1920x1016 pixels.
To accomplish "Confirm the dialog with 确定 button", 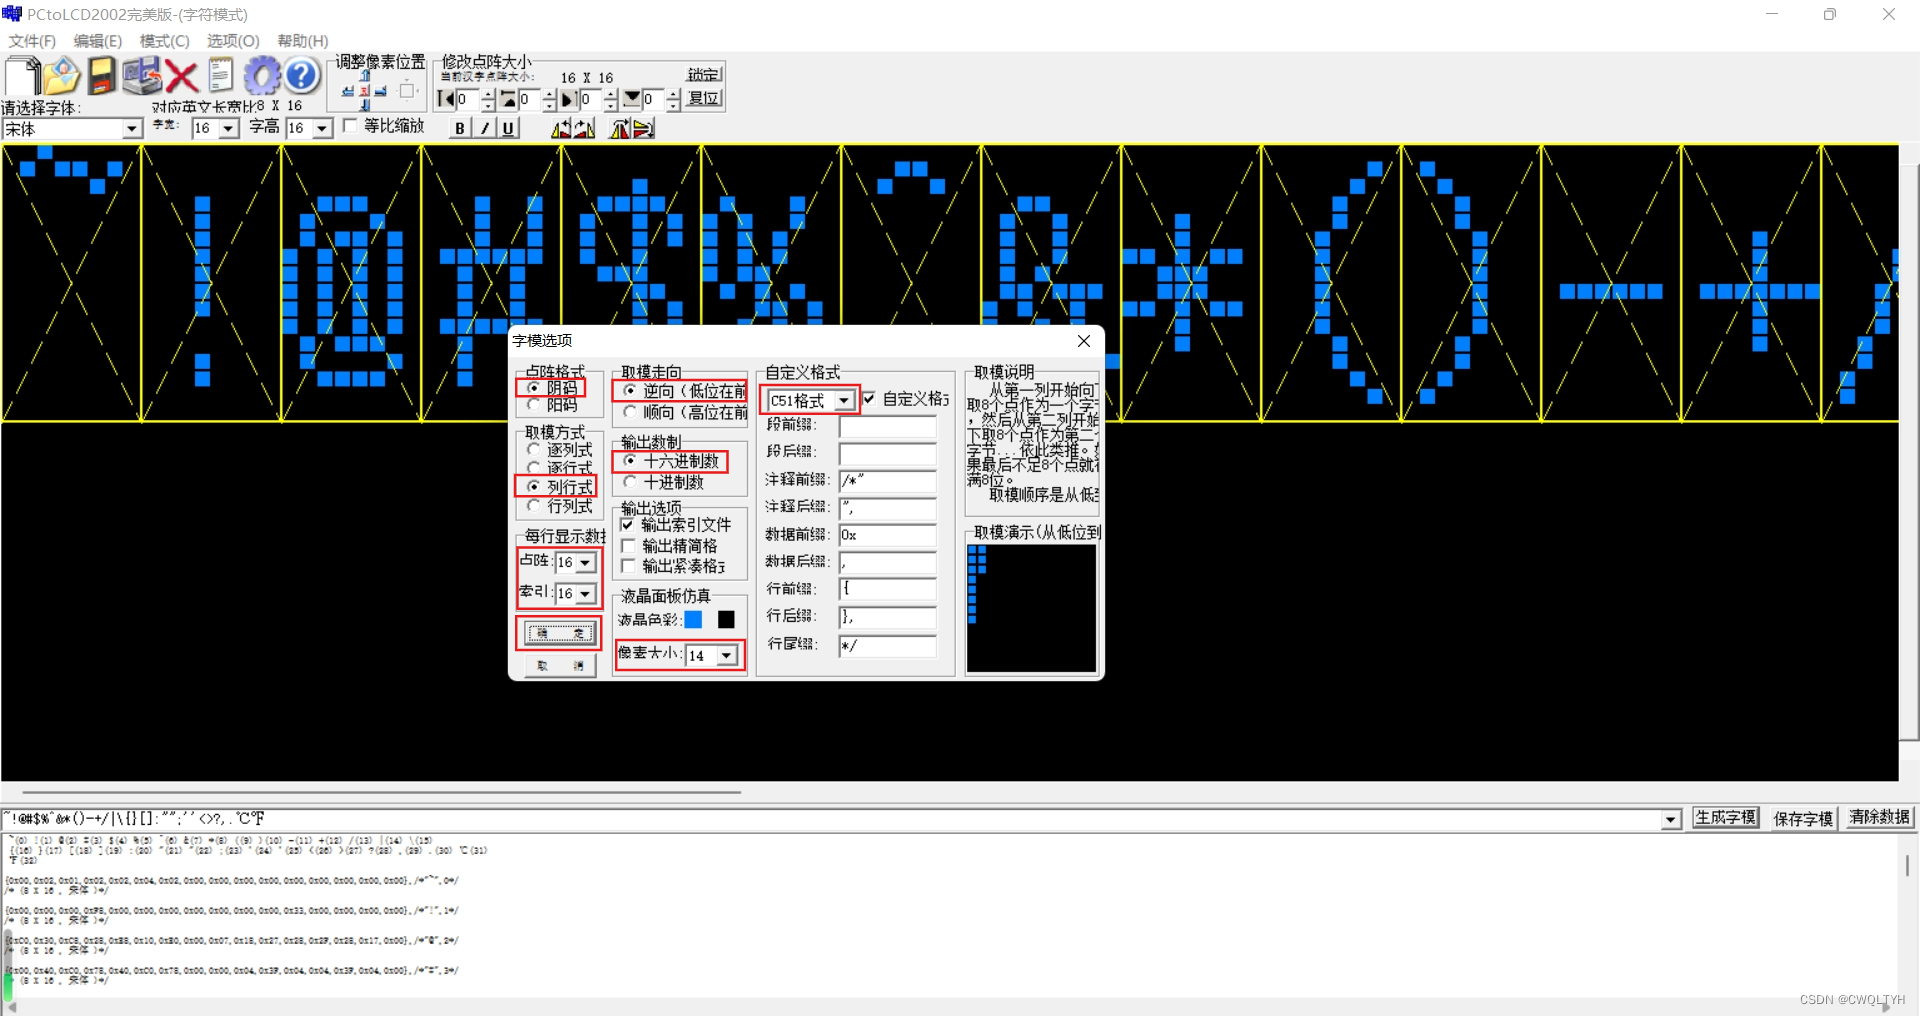I will 559,633.
